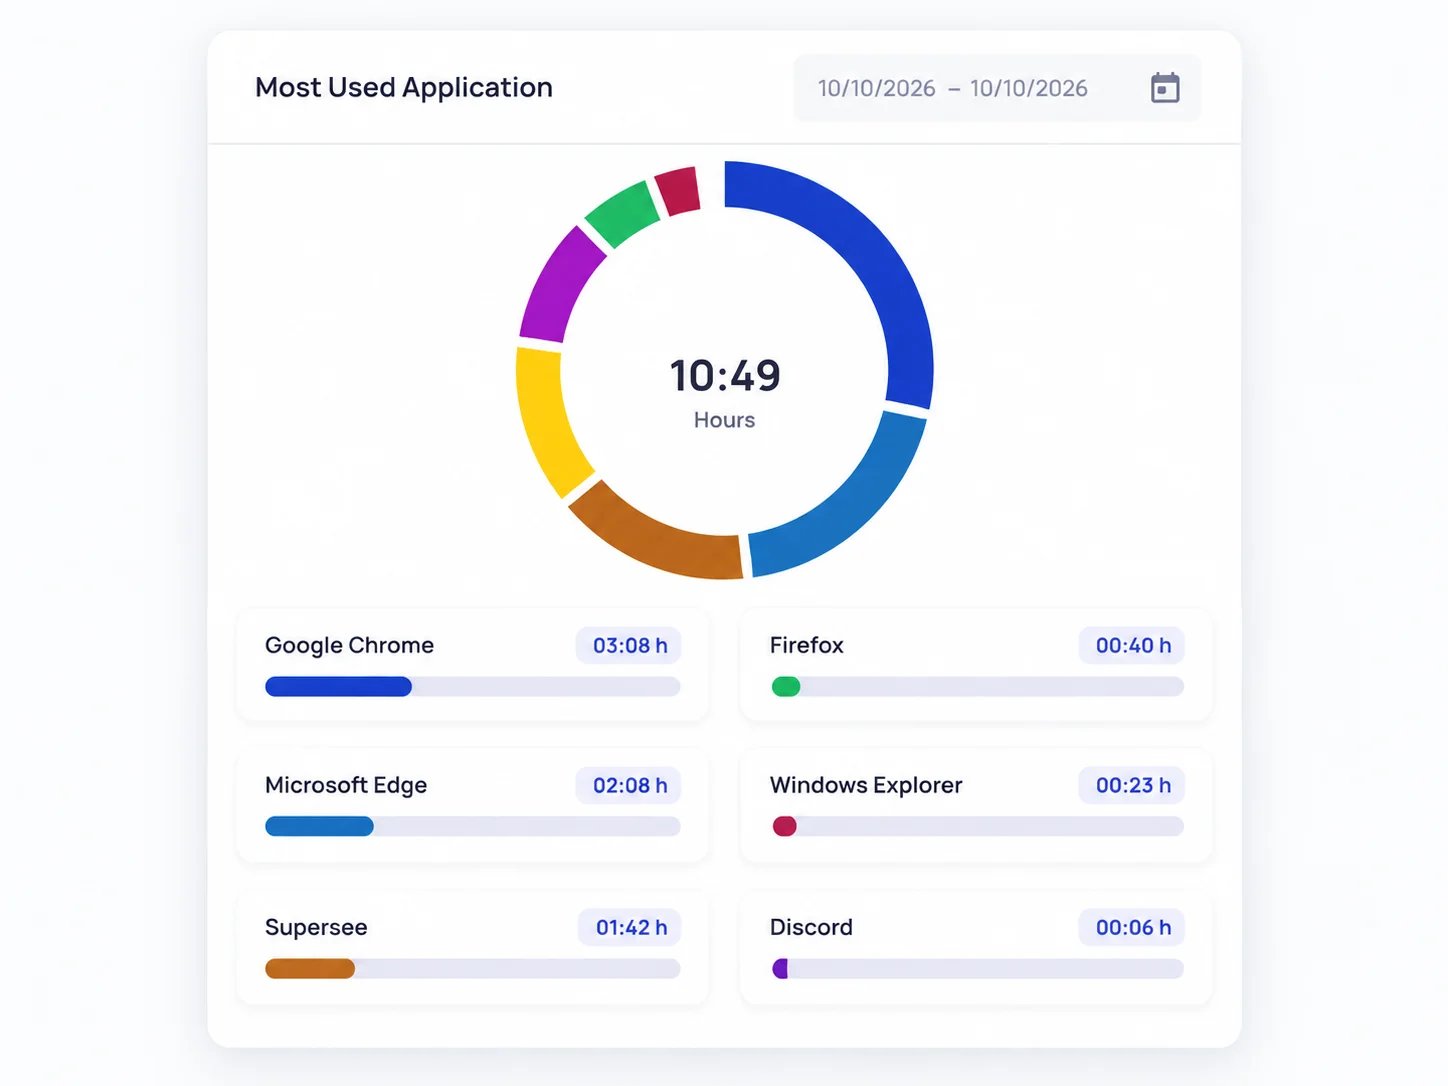Click the Windows Explorer label
The image size is (1448, 1086).
click(866, 785)
